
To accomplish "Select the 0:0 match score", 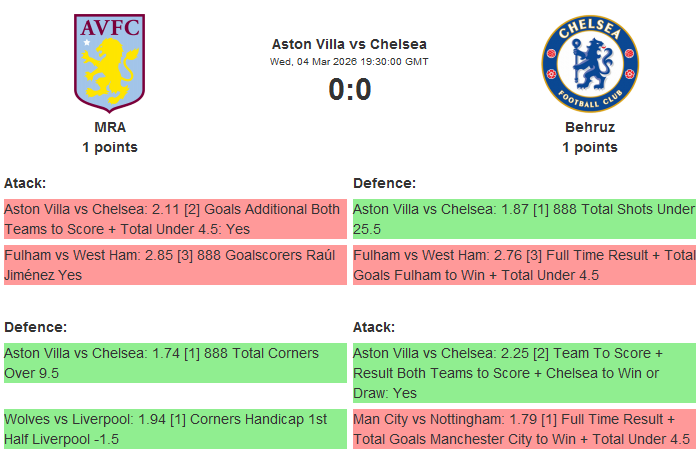I will [349, 90].
